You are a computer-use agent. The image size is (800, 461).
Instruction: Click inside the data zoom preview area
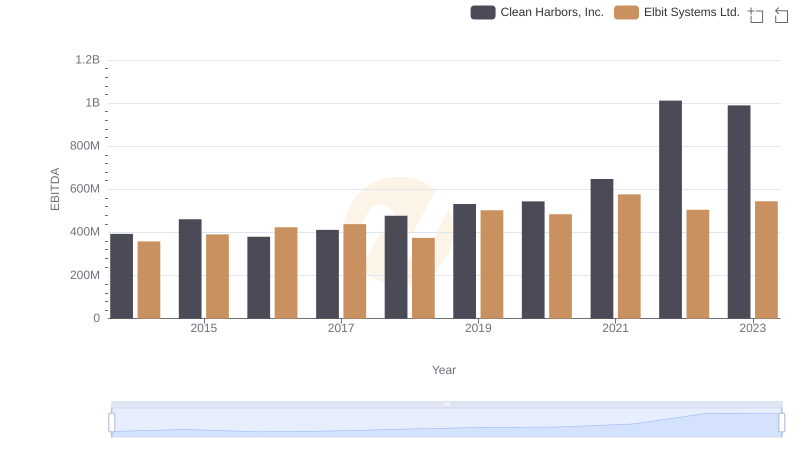click(446, 422)
